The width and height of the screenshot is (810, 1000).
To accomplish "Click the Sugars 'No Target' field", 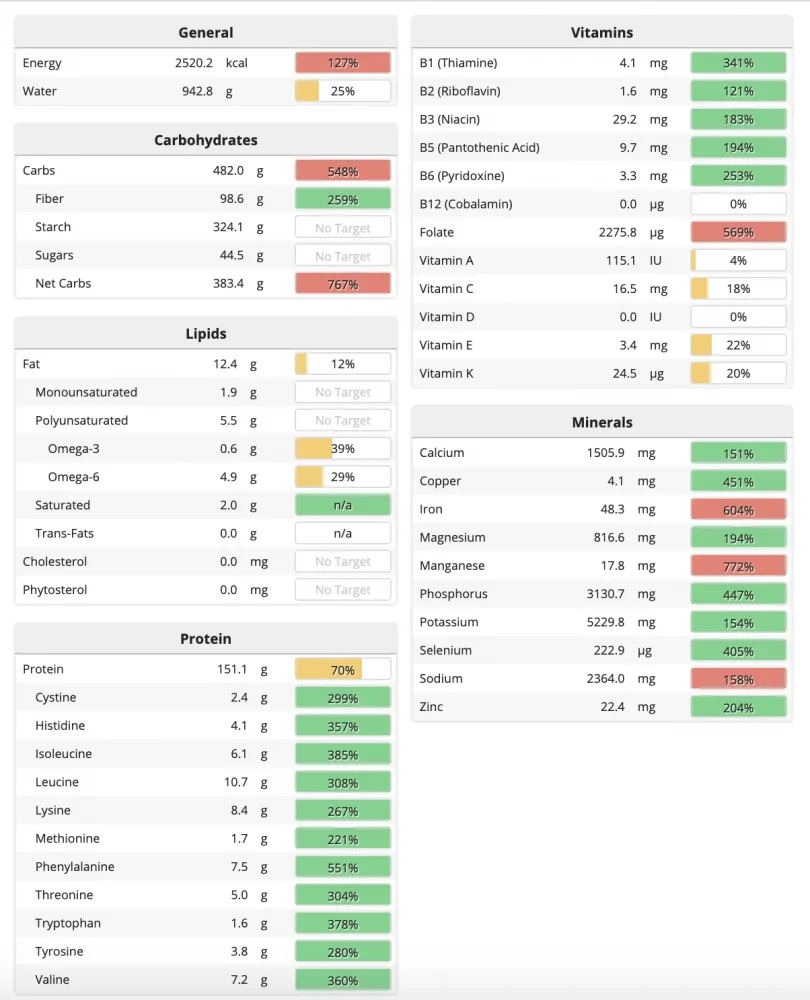I will tap(342, 256).
